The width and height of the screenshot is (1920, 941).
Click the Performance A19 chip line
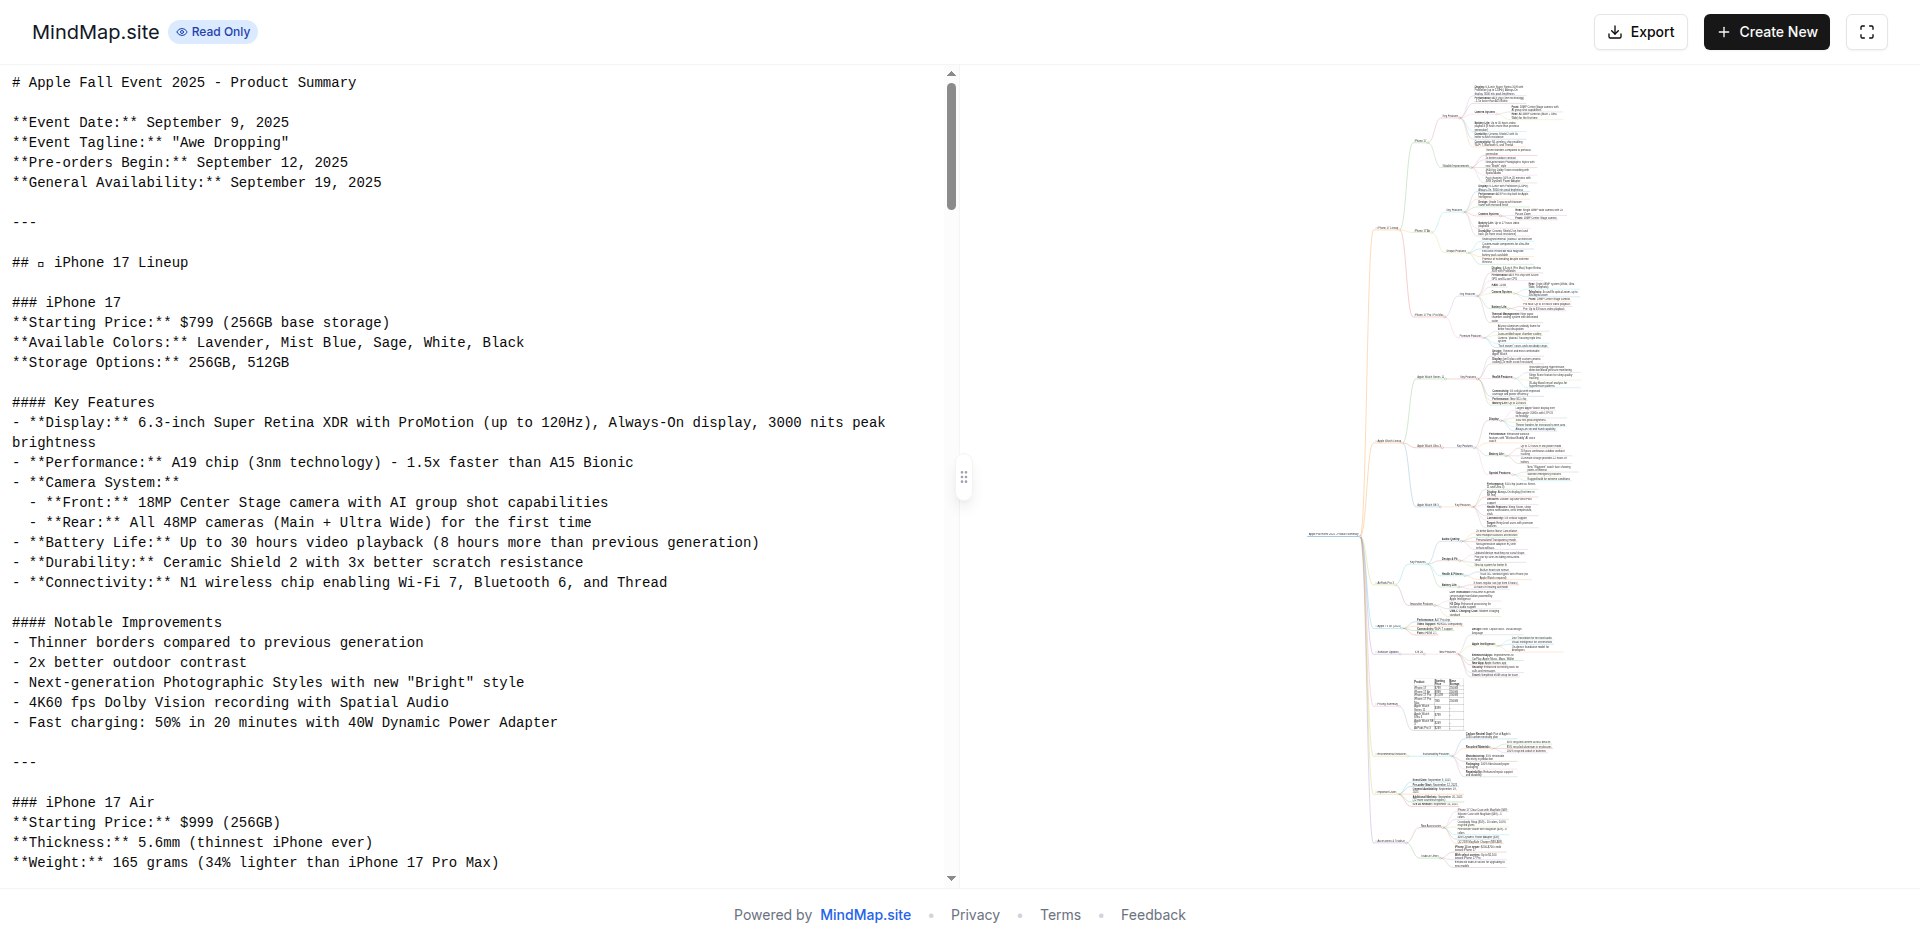click(323, 462)
